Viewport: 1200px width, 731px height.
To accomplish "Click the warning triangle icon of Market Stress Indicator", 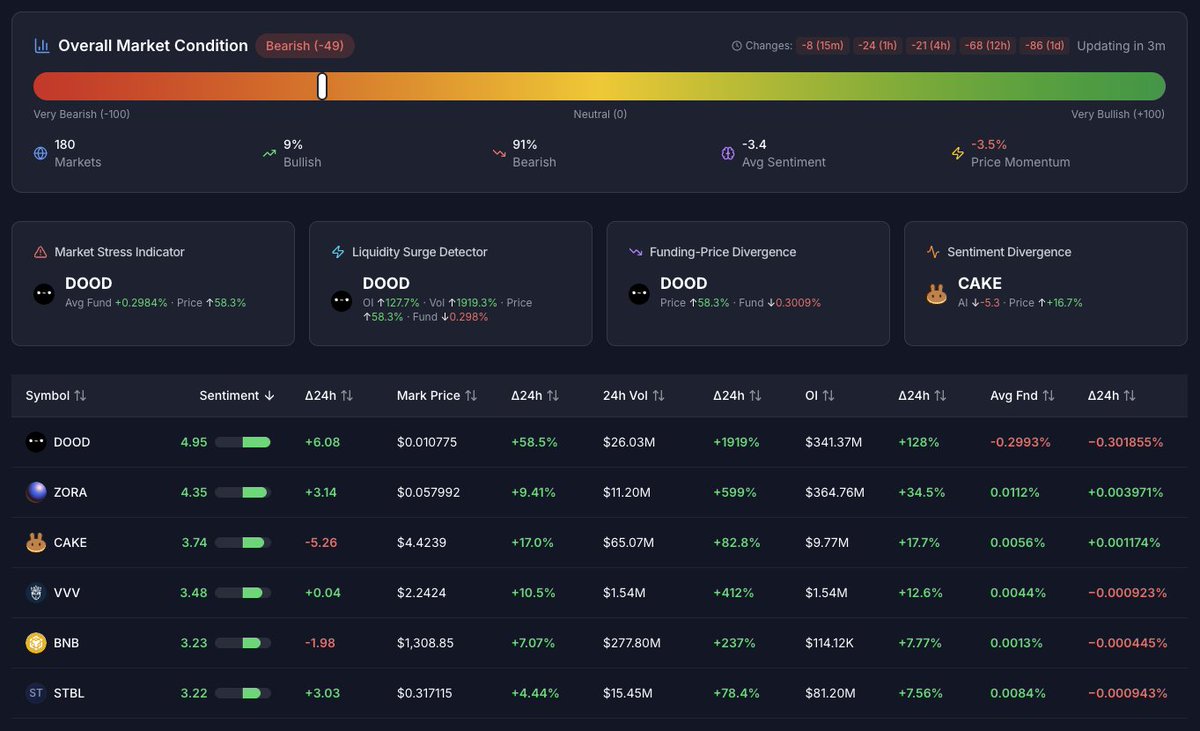I will (x=40, y=252).
